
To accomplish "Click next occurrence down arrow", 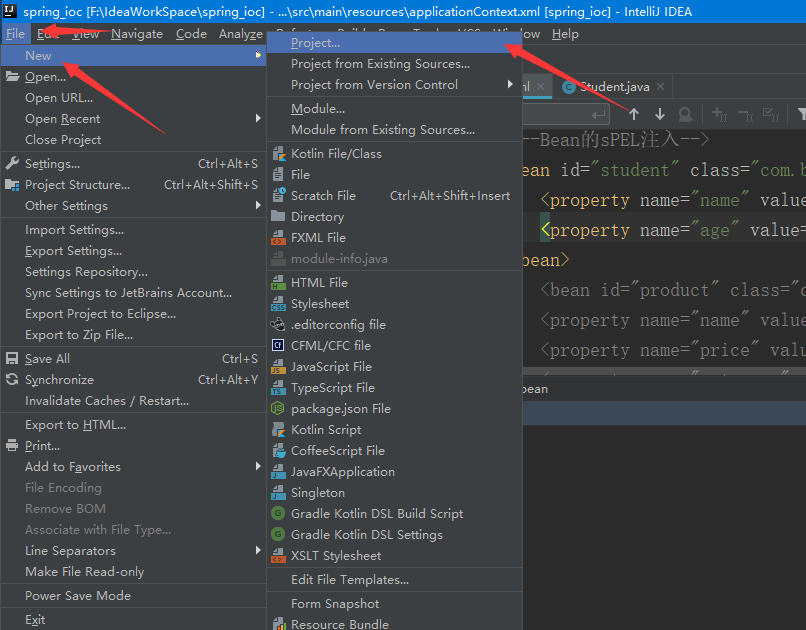I will pos(660,114).
